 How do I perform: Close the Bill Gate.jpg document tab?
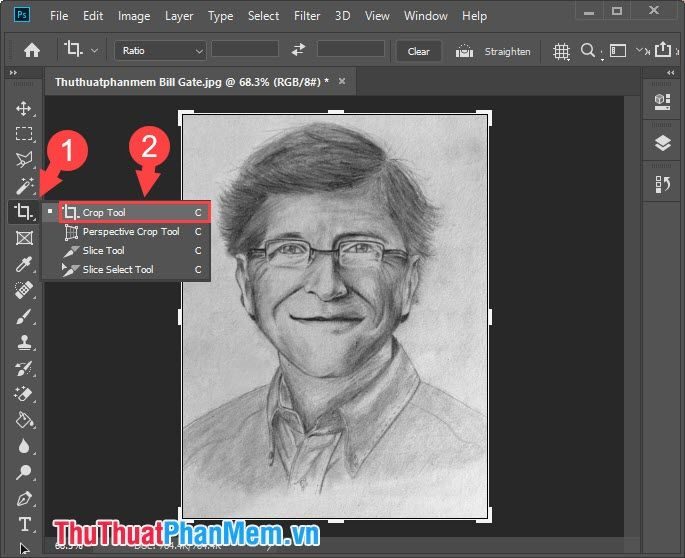click(342, 81)
